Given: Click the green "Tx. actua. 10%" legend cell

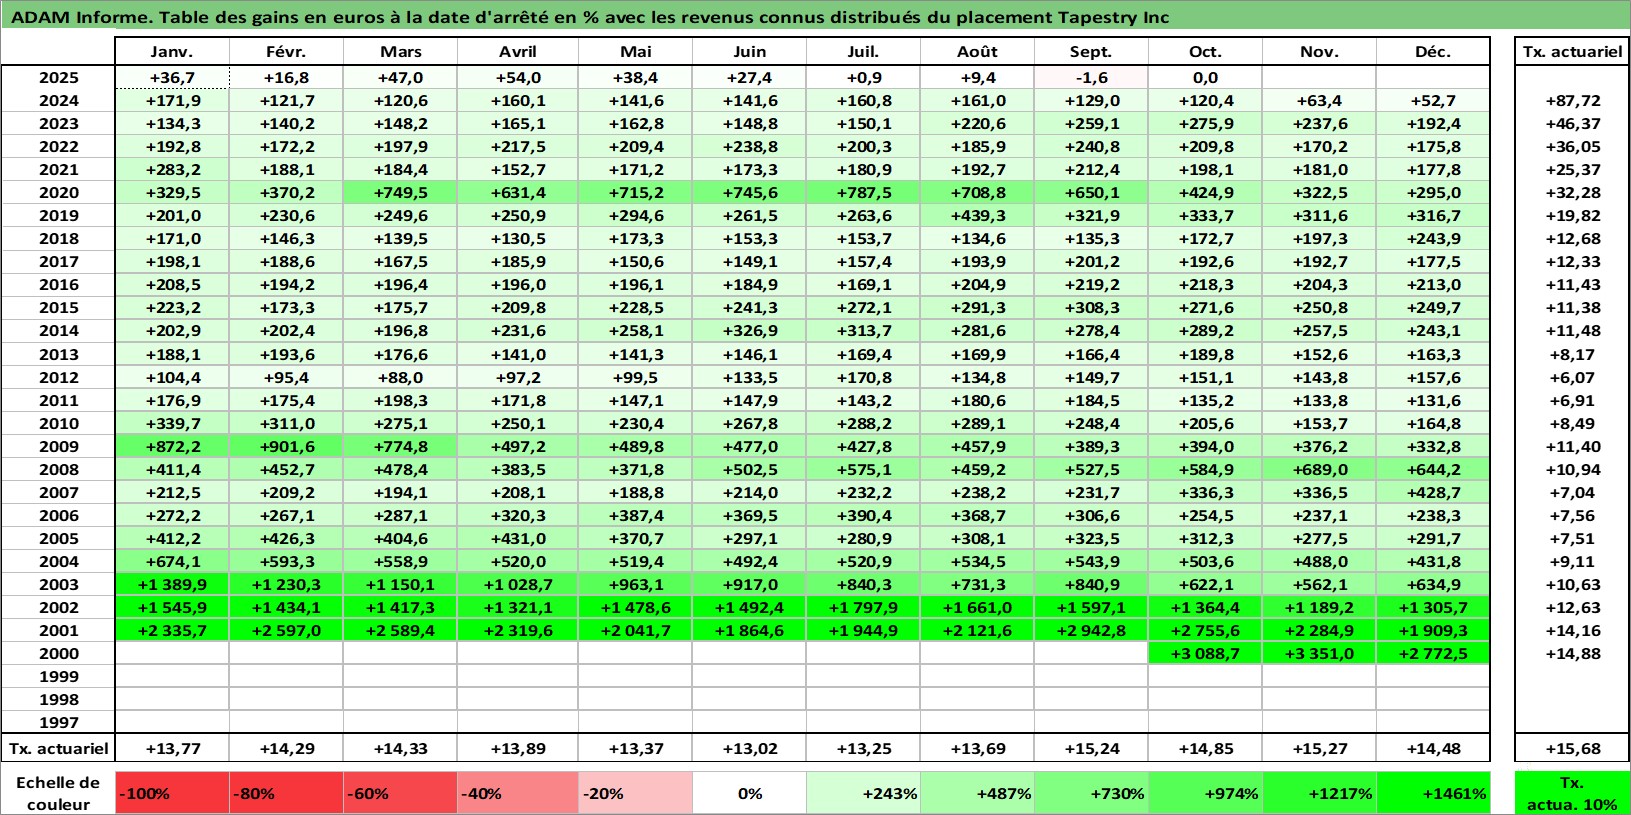Looking at the screenshot, I should [1572, 793].
